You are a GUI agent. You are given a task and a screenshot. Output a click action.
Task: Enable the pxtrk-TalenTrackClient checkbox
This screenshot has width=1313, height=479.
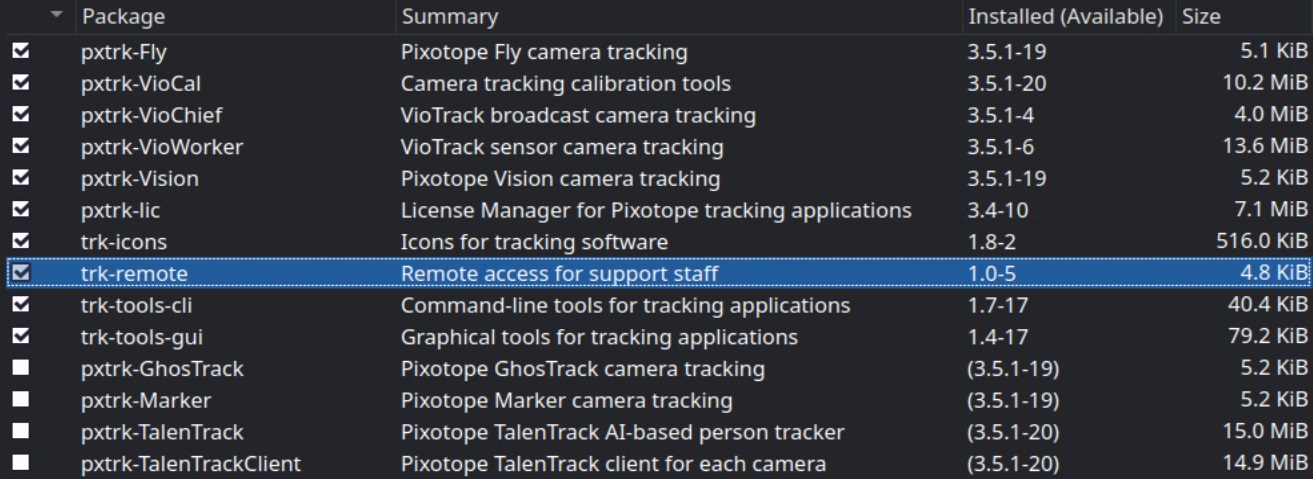click(20, 463)
